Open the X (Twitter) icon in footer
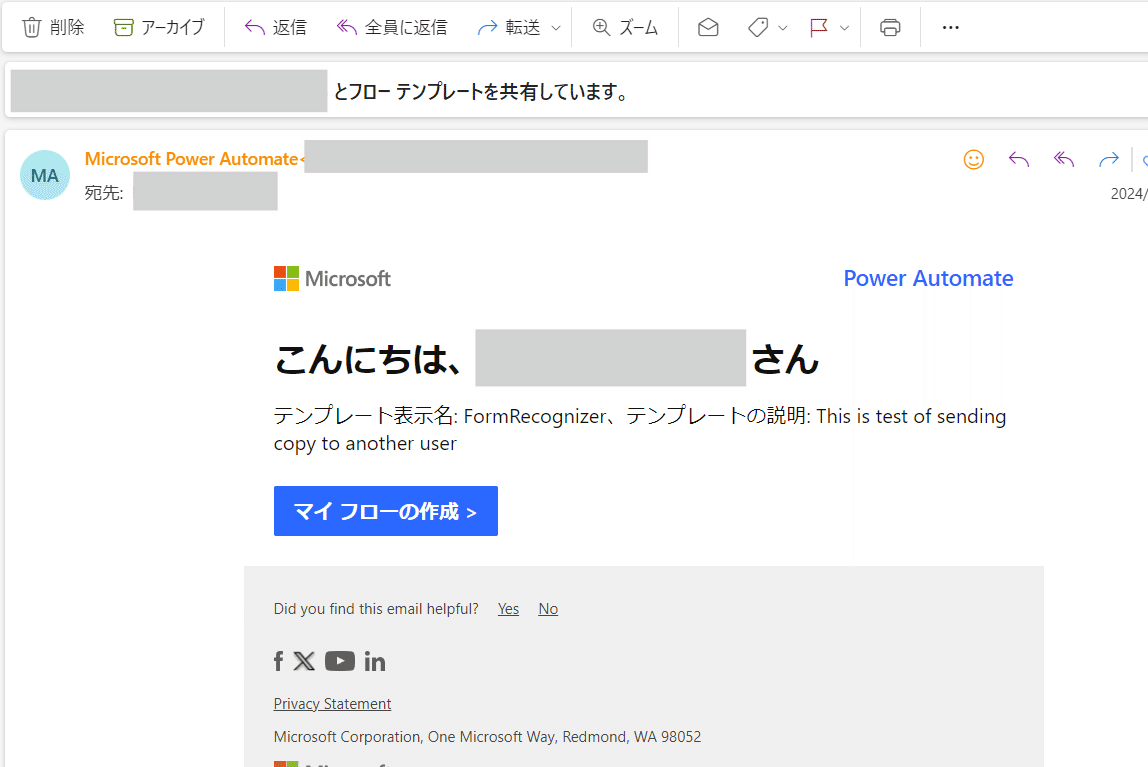The image size is (1148, 767). [x=304, y=662]
